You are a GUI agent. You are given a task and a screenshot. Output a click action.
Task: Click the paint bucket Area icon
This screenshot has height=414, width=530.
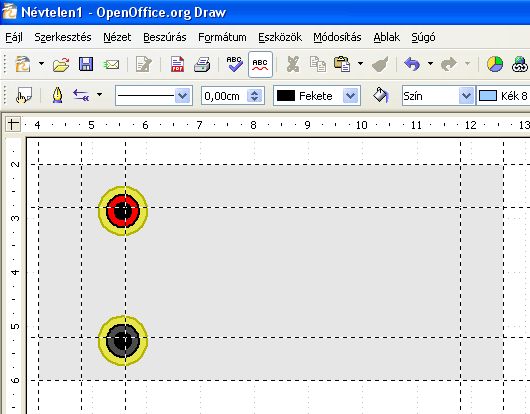[x=381, y=95]
